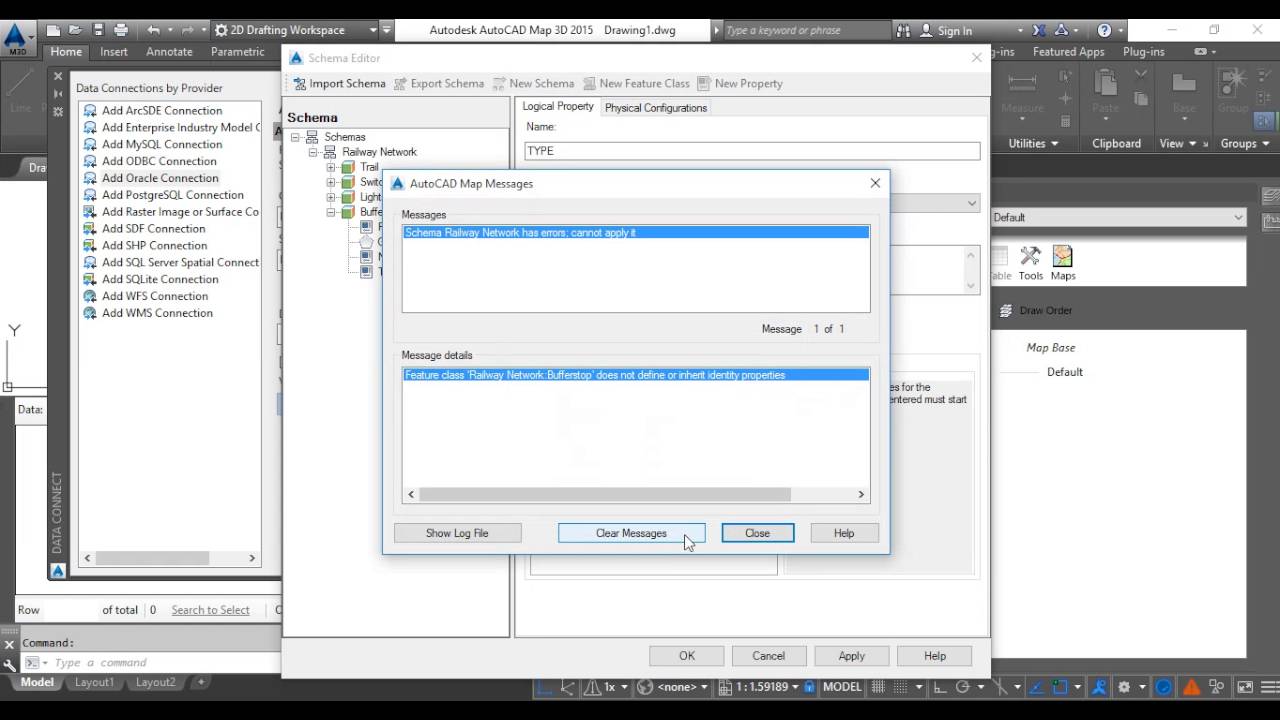The width and height of the screenshot is (1280, 720).
Task: Click Apply button in Schema Editor
Action: click(x=852, y=656)
